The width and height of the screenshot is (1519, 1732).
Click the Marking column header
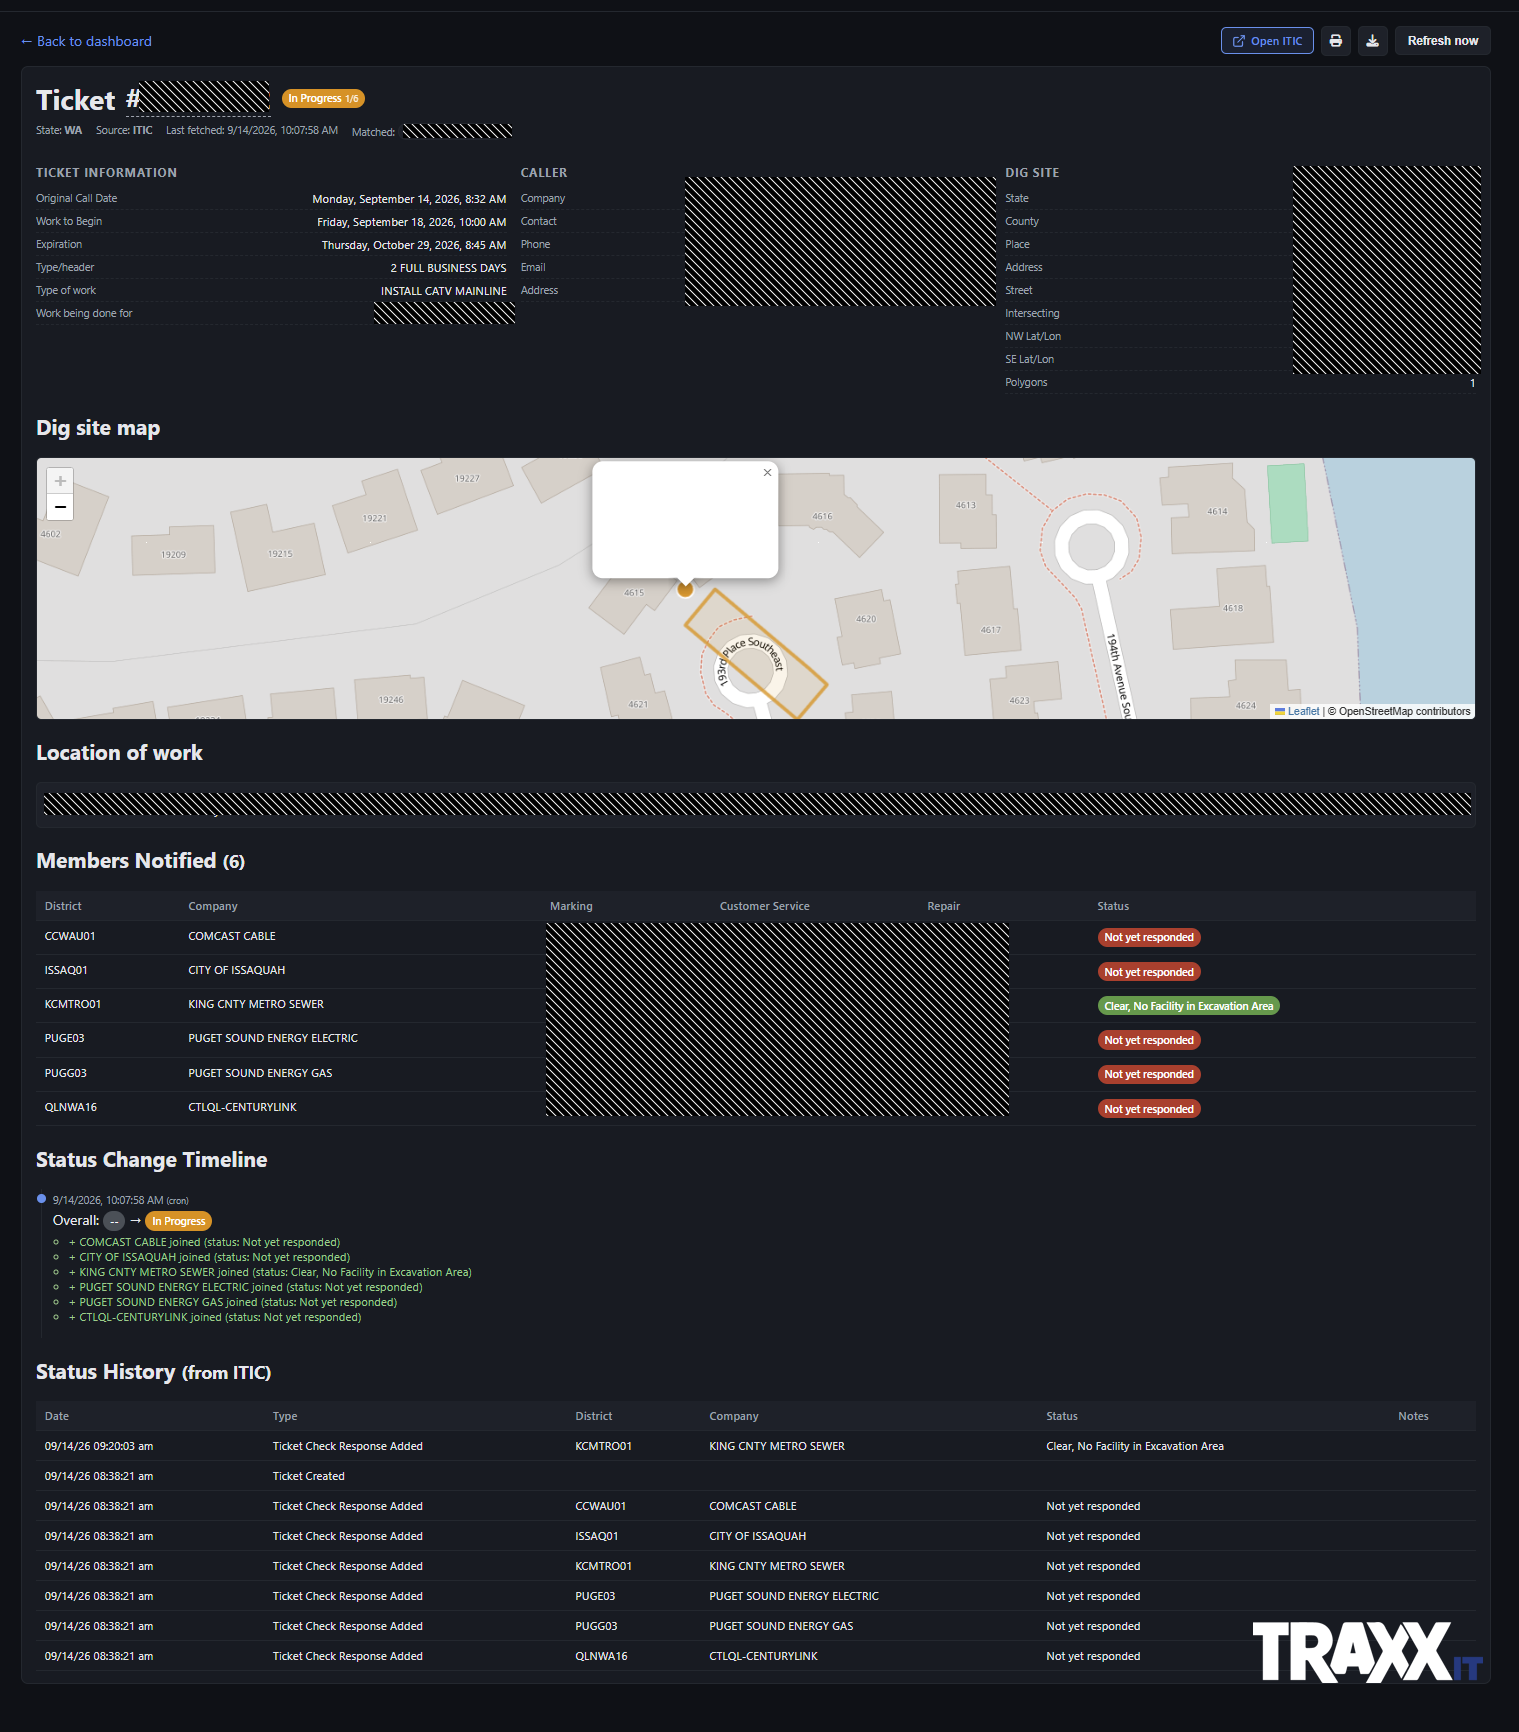click(571, 906)
